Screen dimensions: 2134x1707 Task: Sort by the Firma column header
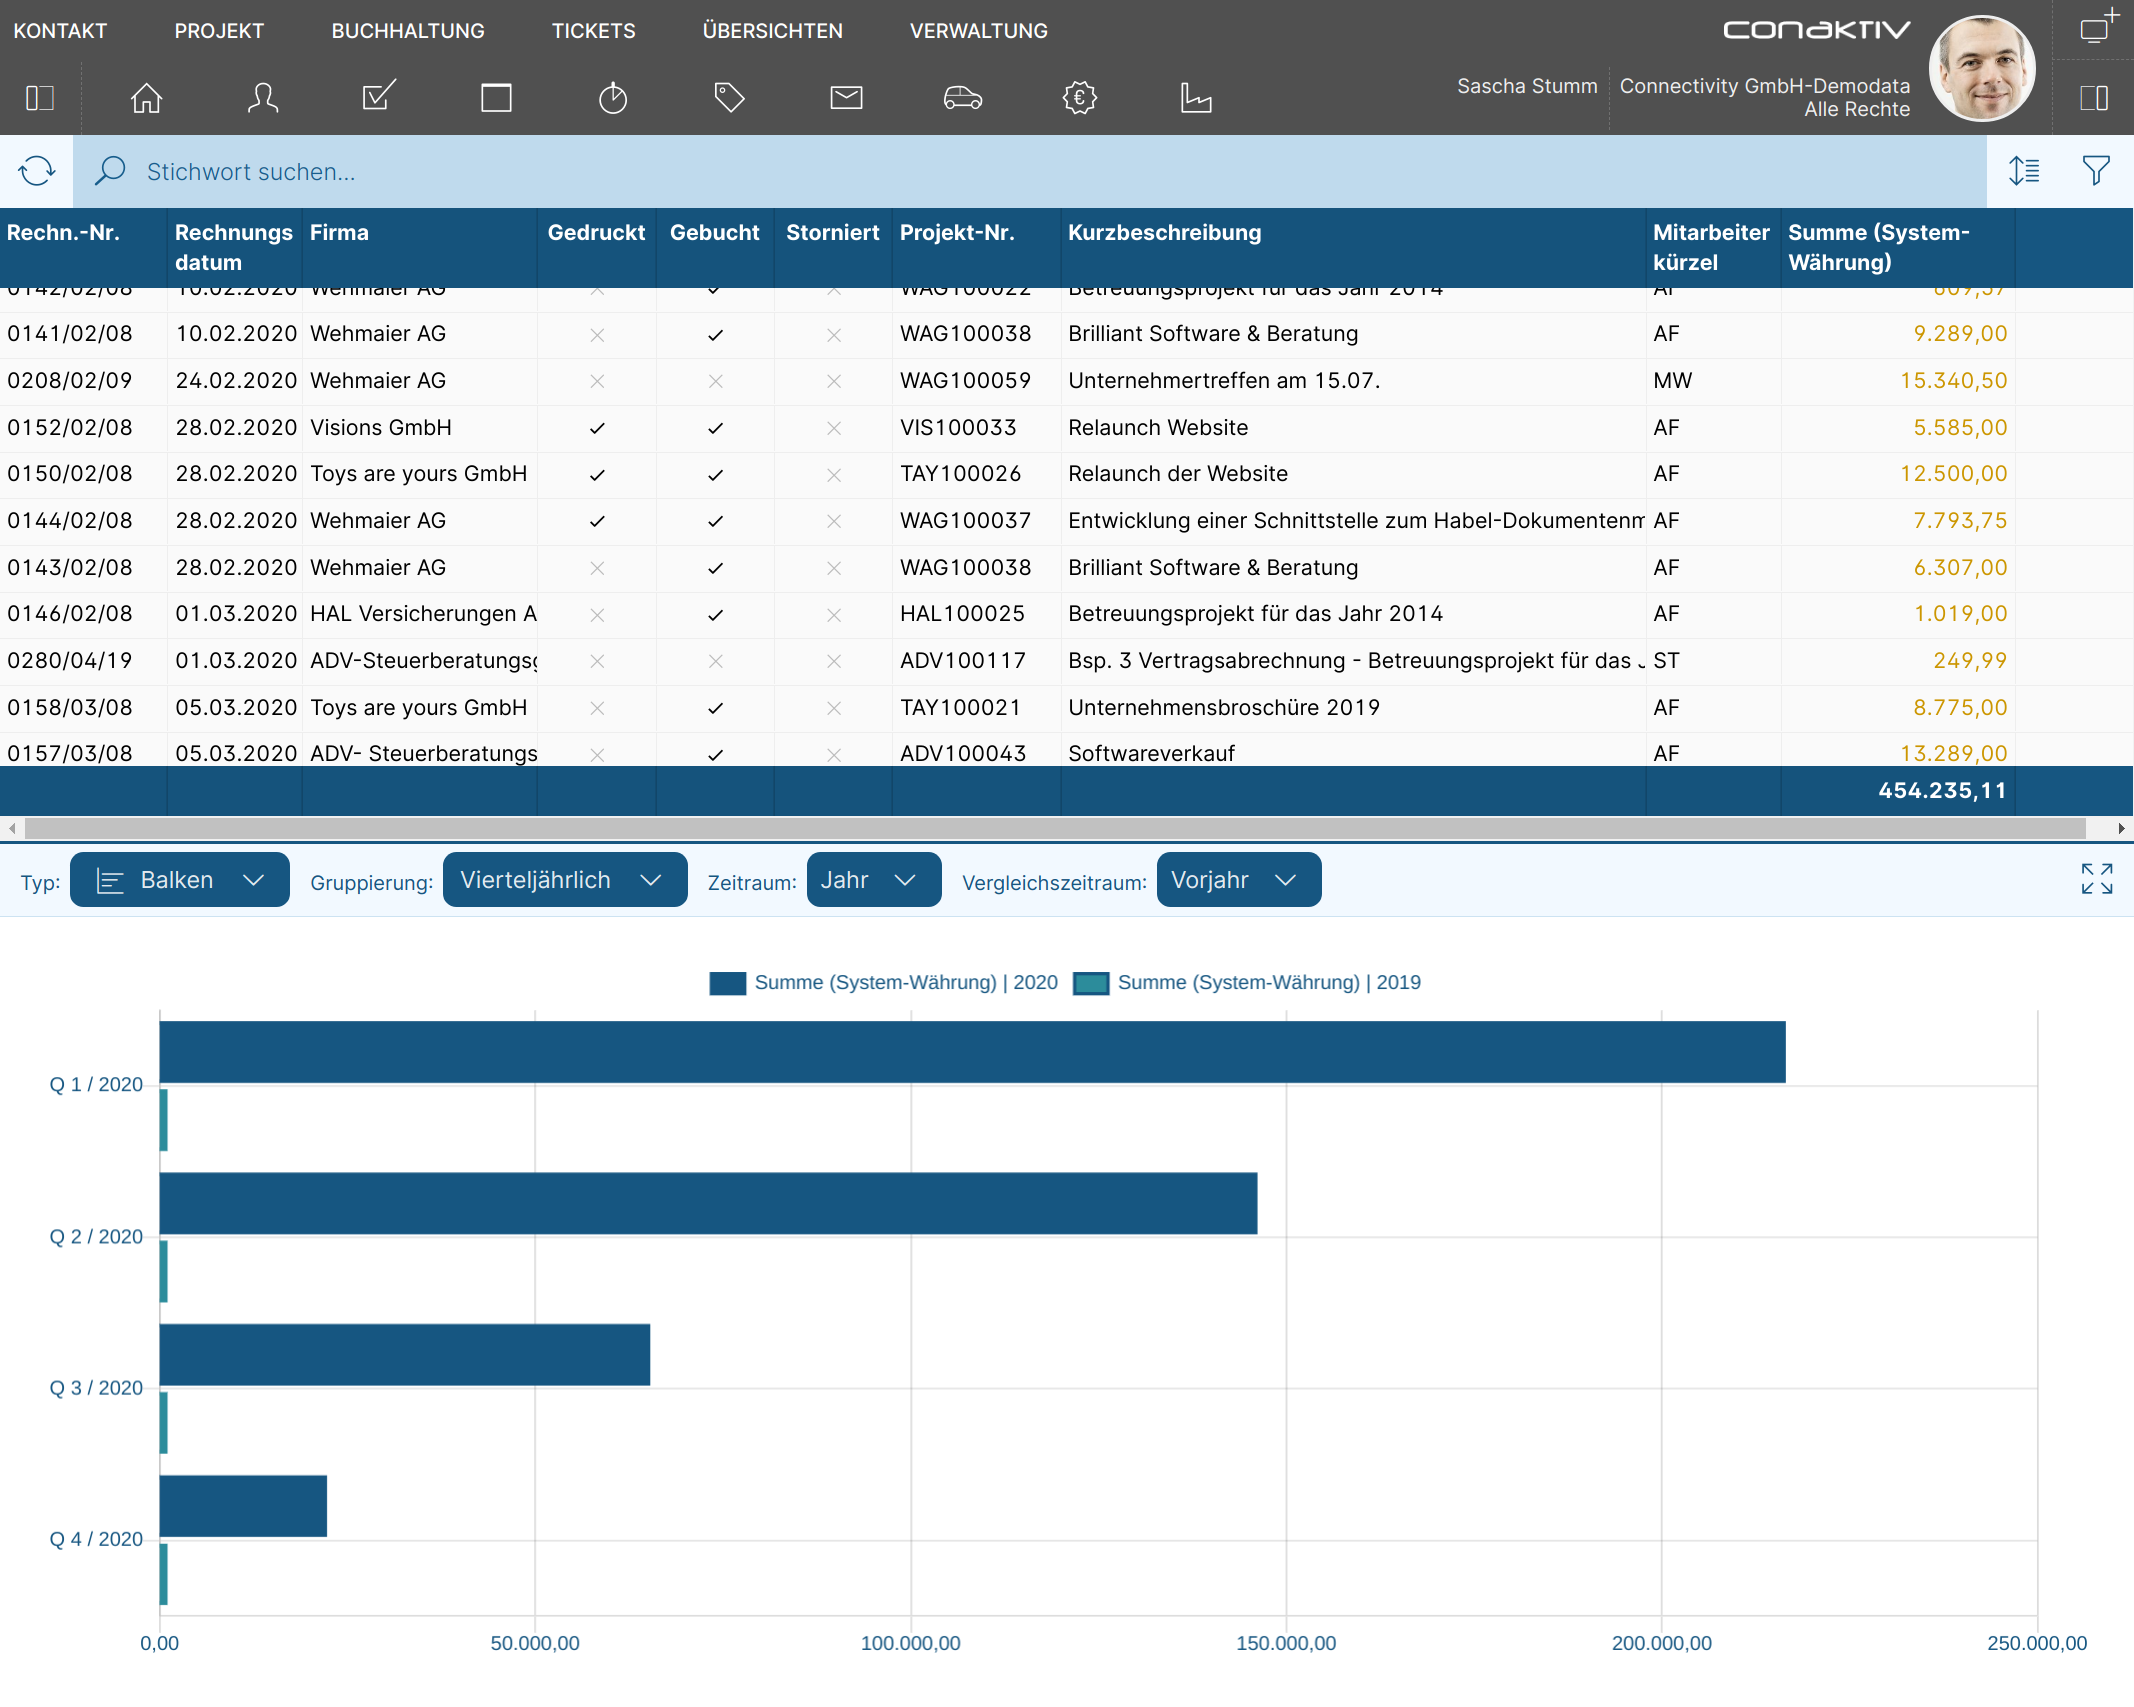click(340, 233)
